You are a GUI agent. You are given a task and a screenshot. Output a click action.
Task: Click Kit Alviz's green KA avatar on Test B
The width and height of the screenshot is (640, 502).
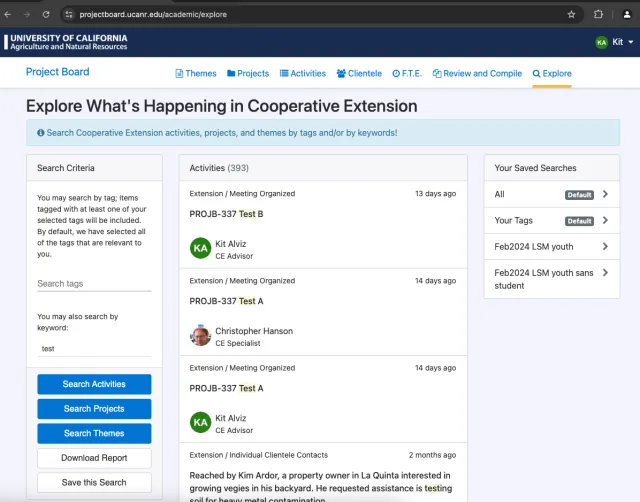click(200, 248)
